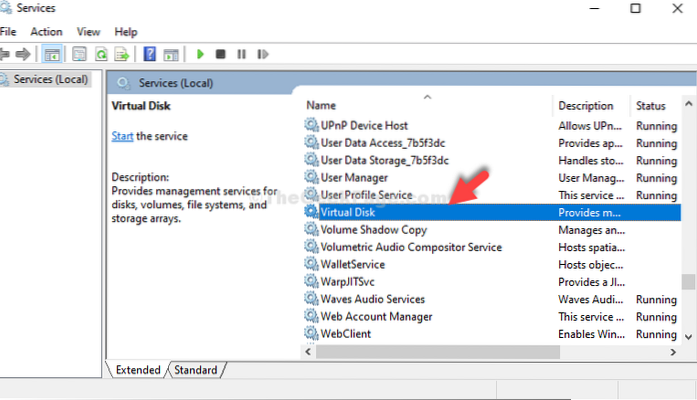Image resolution: width=697 pixels, height=400 pixels.
Task: Toggle Show/Hide Console Tree icon
Action: coord(52,54)
